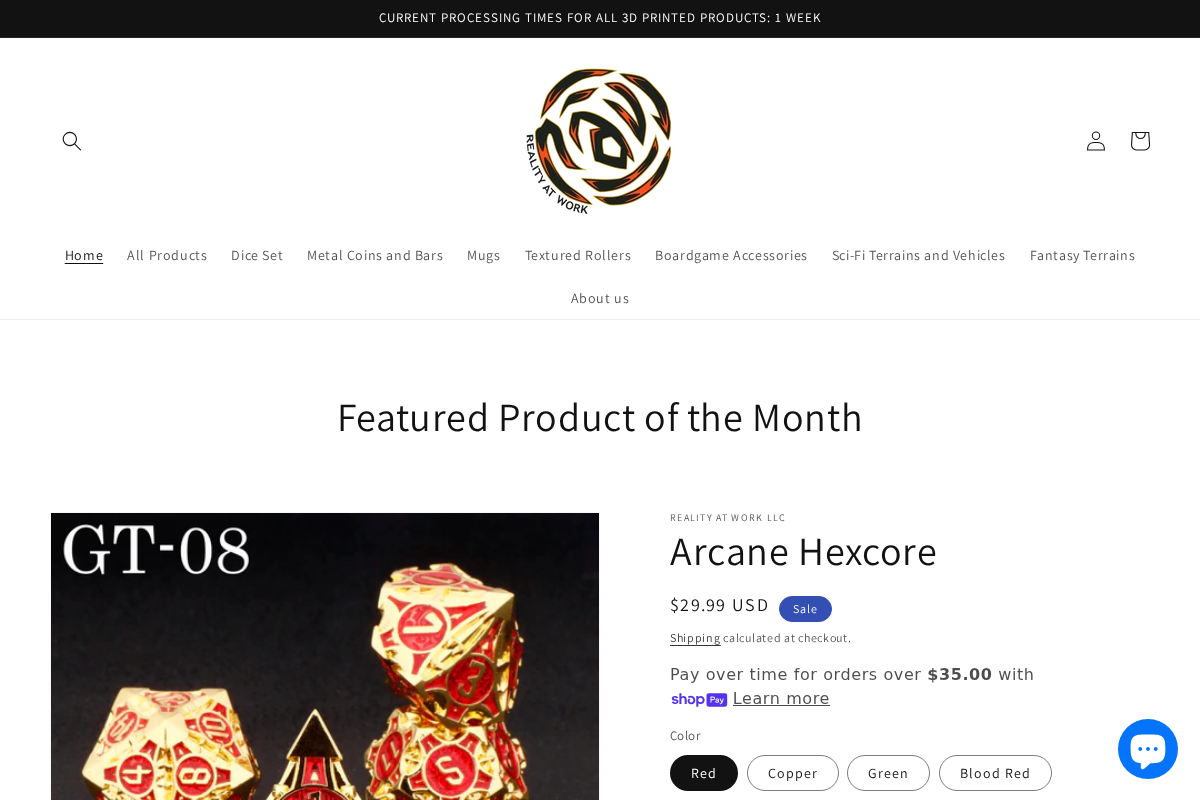Select the Copper color option

(x=793, y=773)
